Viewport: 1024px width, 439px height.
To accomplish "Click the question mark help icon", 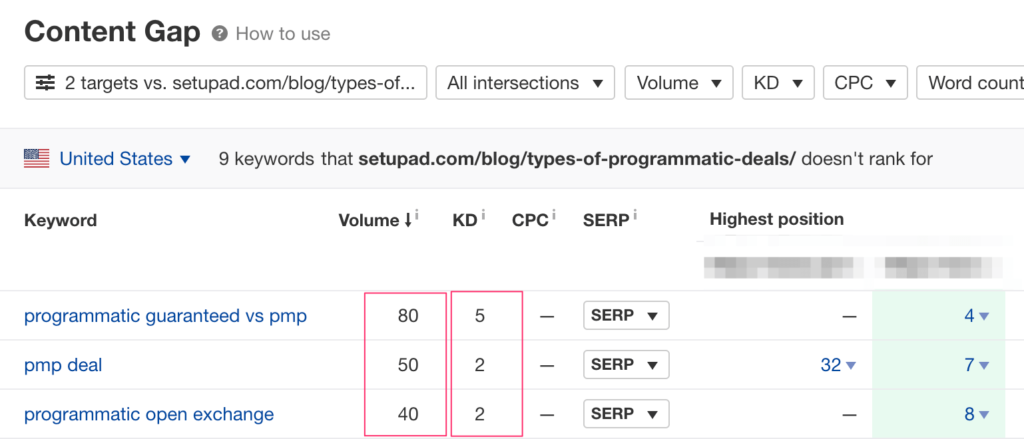I will click(x=220, y=33).
